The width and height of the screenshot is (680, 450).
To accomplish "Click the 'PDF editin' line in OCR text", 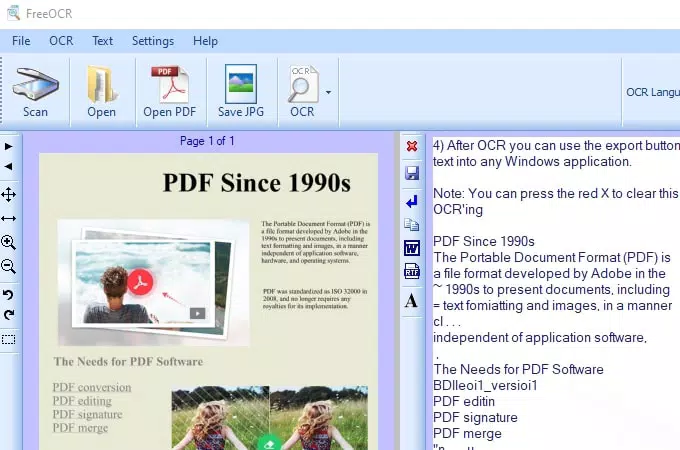I will (464, 401).
